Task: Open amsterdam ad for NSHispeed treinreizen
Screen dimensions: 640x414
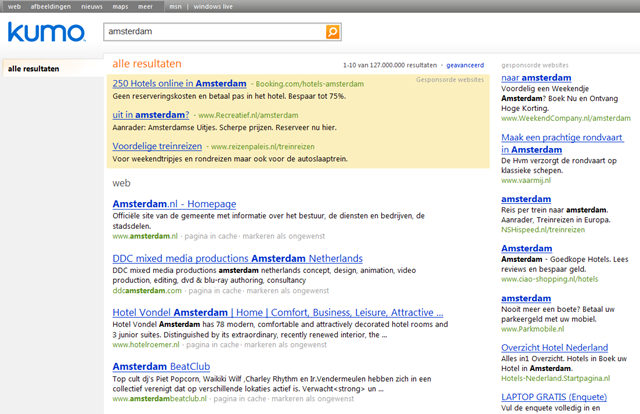Action: 526,199
